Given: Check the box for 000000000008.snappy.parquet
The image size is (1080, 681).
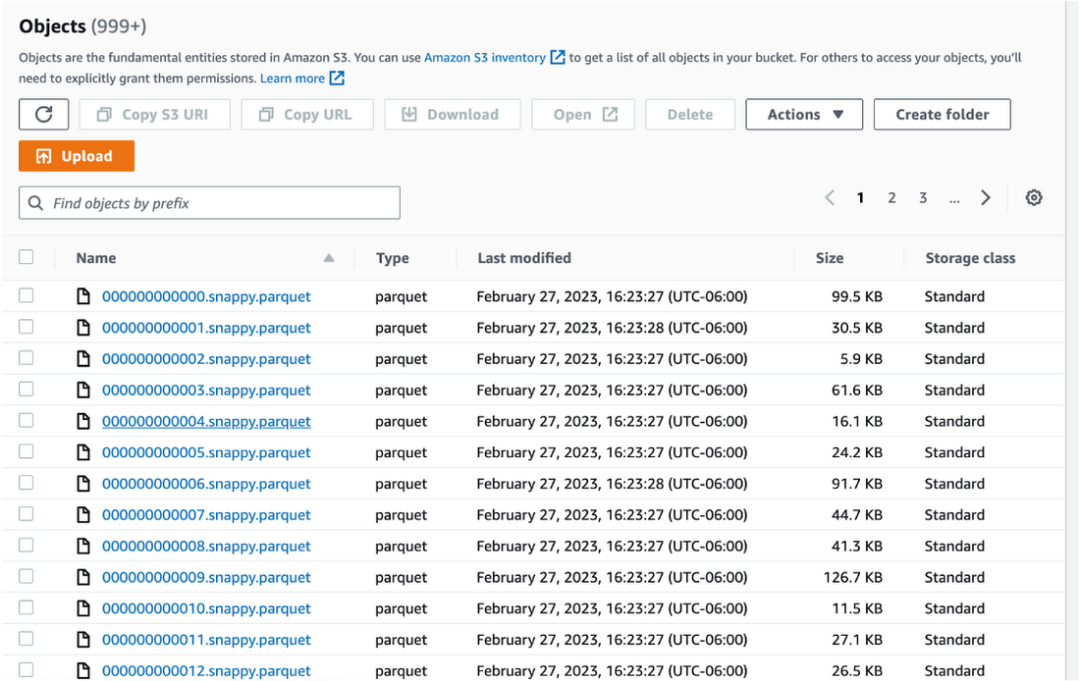Looking at the screenshot, I should (x=26, y=545).
